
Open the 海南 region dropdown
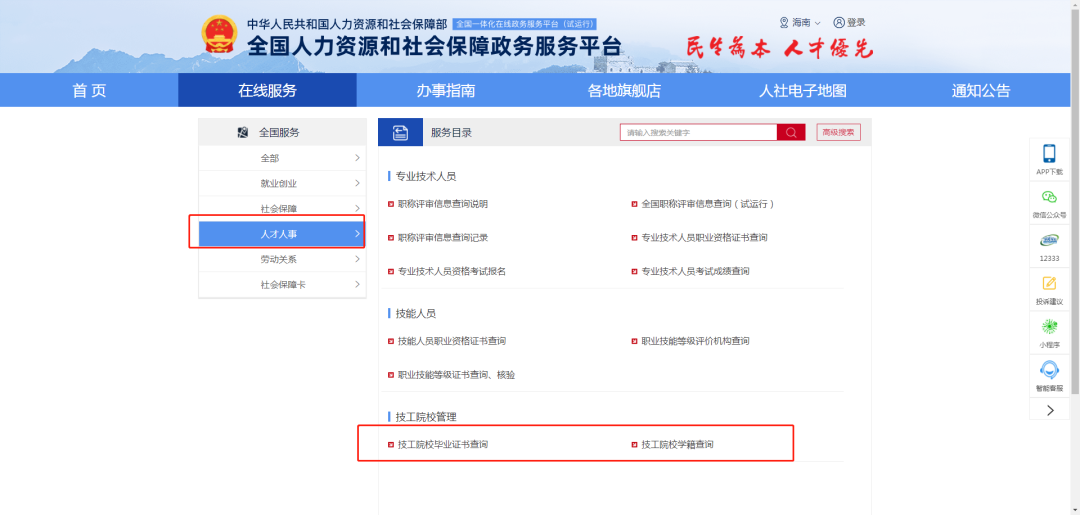[800, 22]
